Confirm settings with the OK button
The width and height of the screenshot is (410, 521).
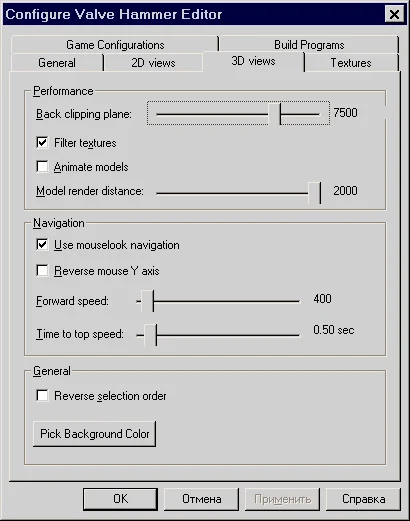pos(120,499)
